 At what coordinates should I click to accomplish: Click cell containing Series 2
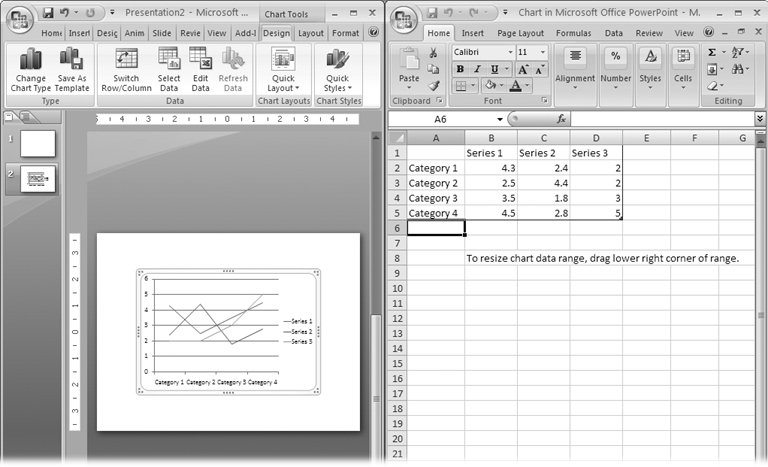tap(543, 153)
